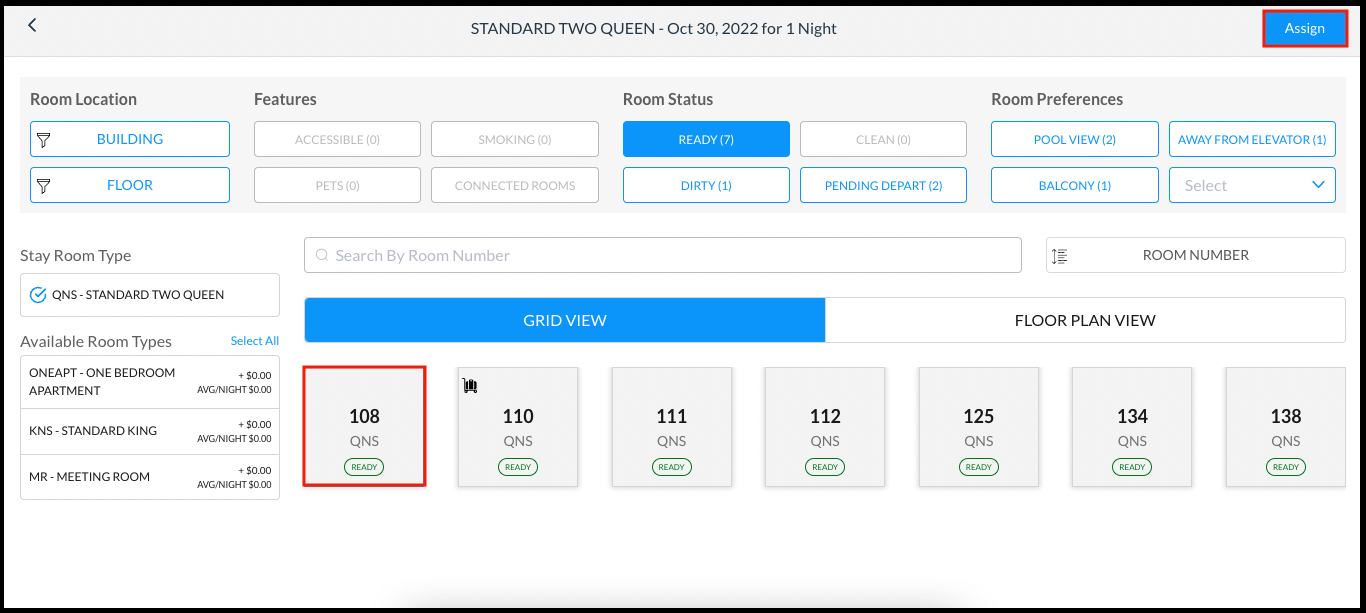Click the Select All link
This screenshot has width=1366, height=613.
point(254,341)
